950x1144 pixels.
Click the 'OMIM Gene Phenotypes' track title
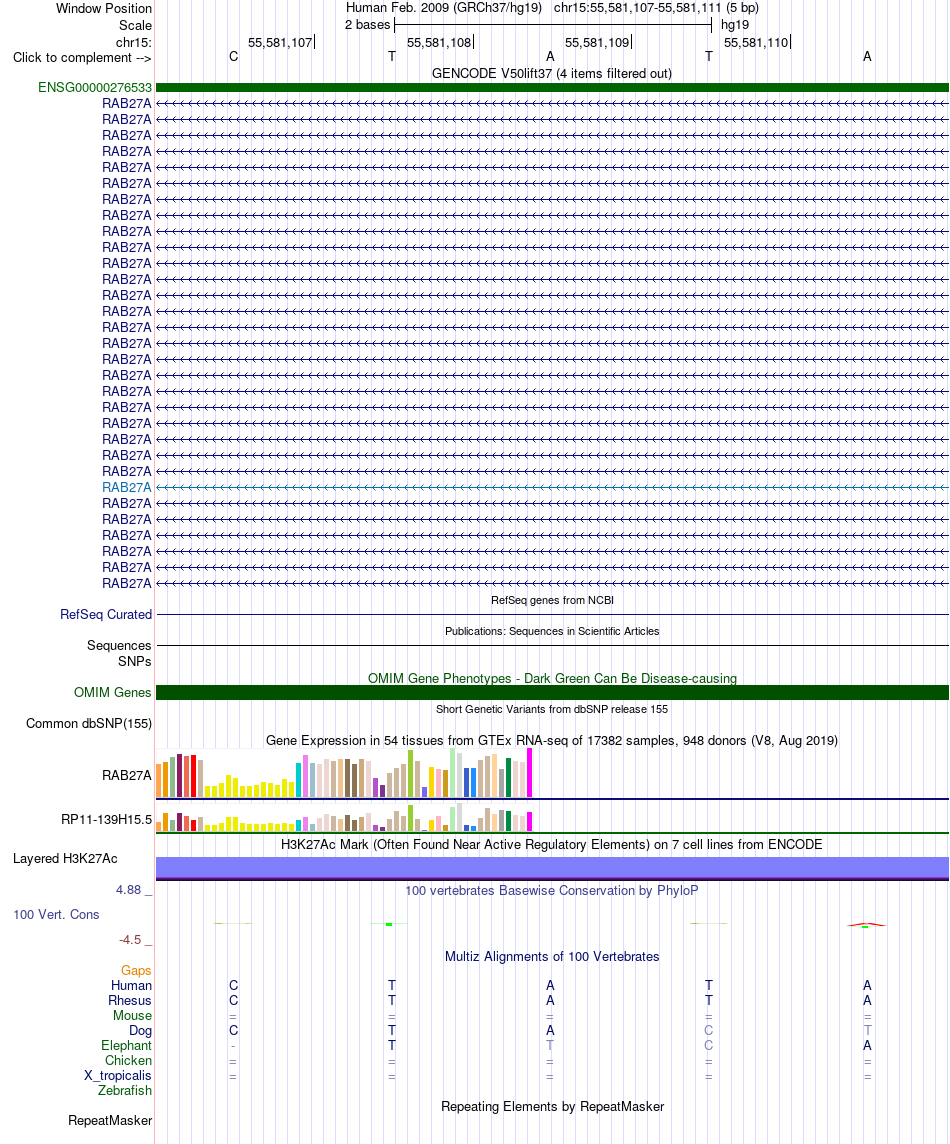552,679
